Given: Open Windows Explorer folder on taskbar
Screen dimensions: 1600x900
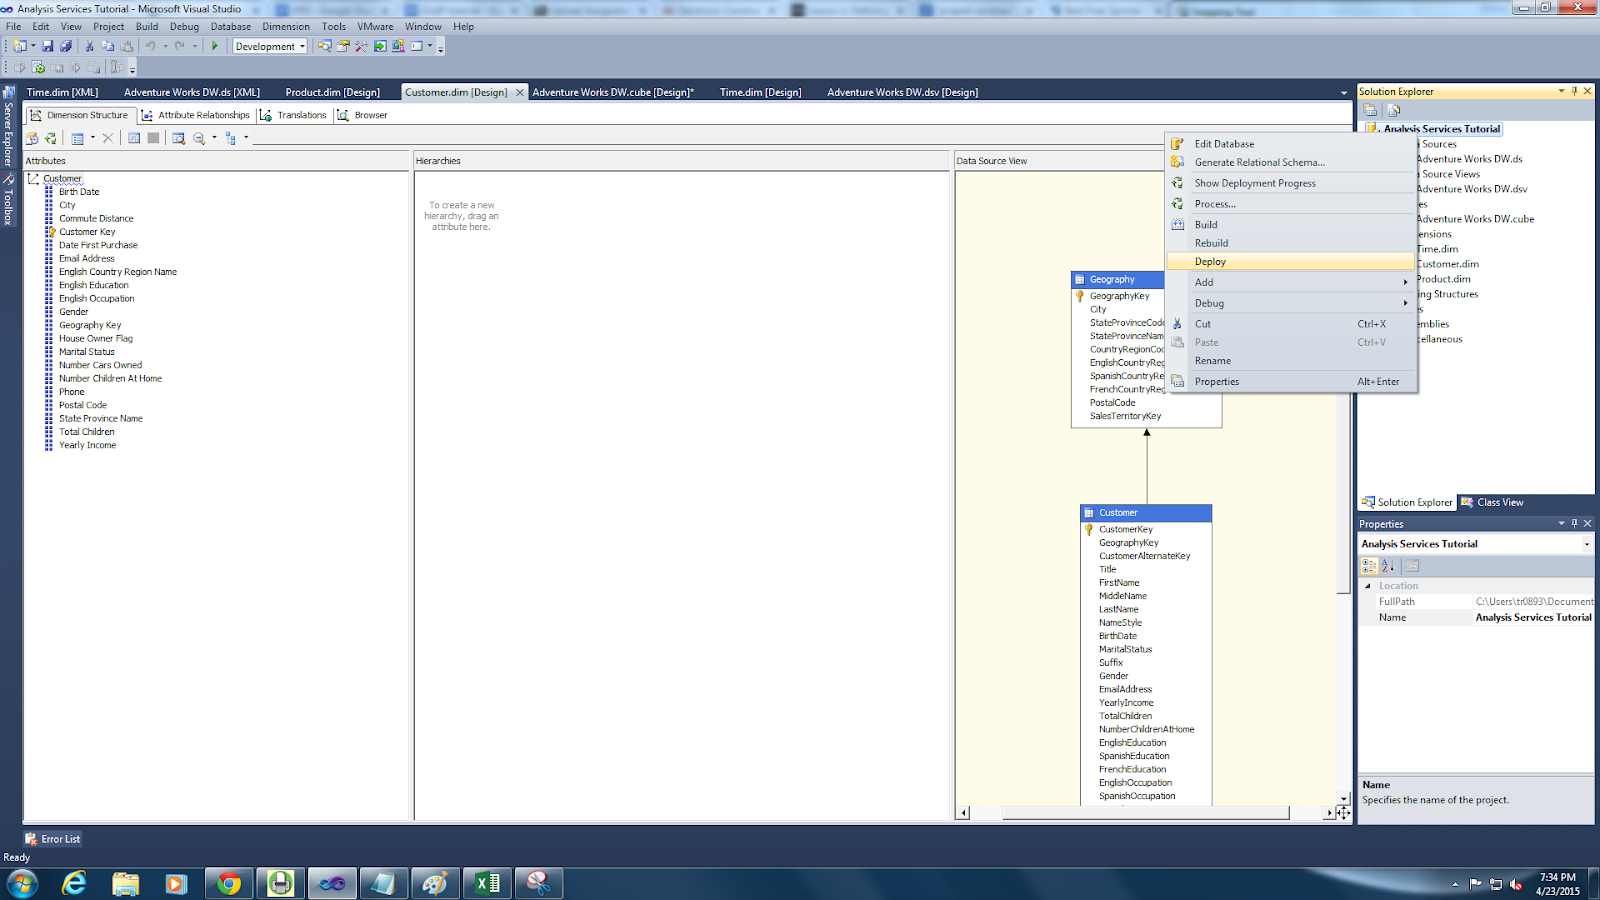Looking at the screenshot, I should pos(125,883).
